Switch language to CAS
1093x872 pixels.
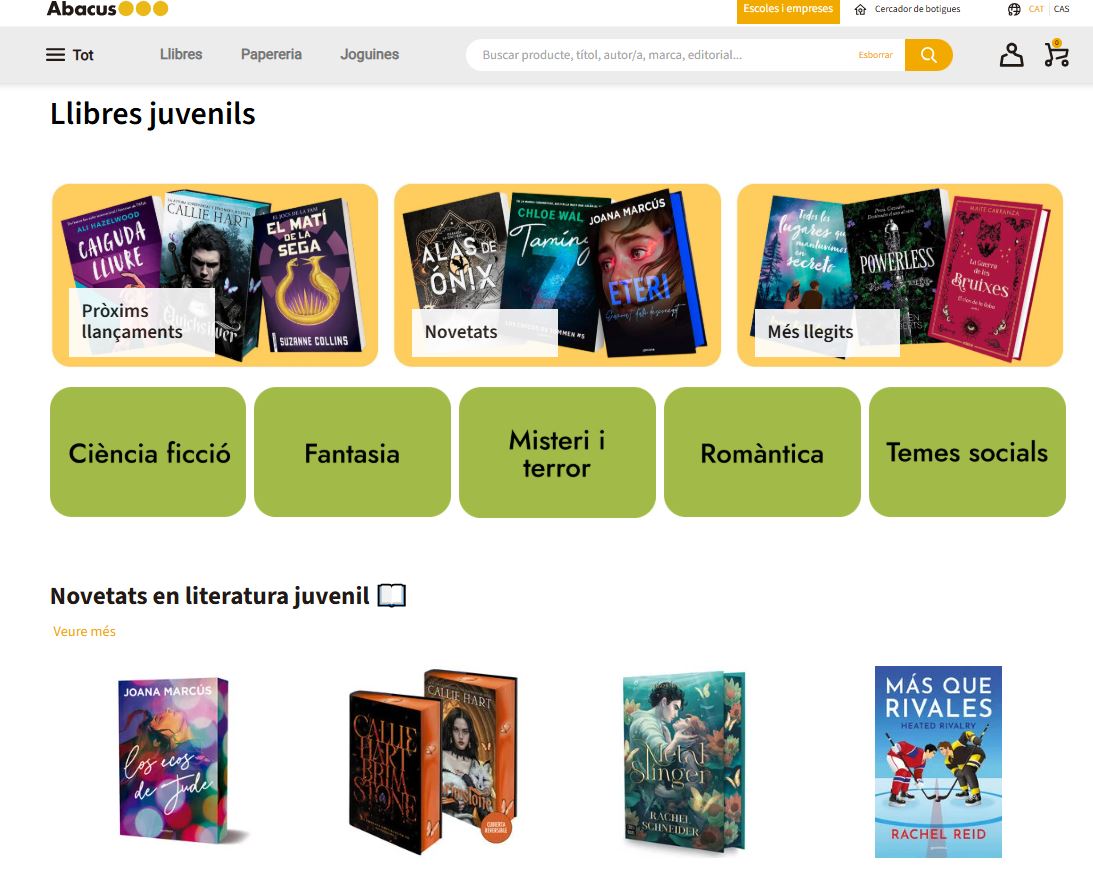click(1062, 9)
